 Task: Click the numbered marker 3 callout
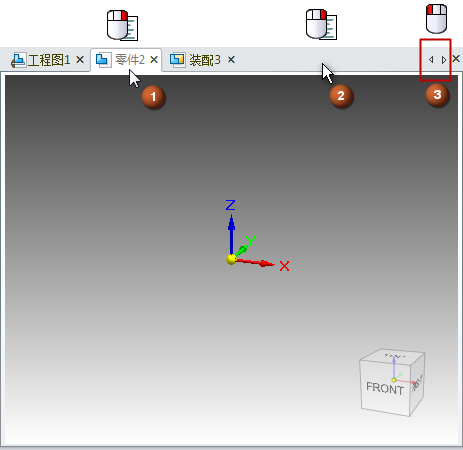[437, 95]
